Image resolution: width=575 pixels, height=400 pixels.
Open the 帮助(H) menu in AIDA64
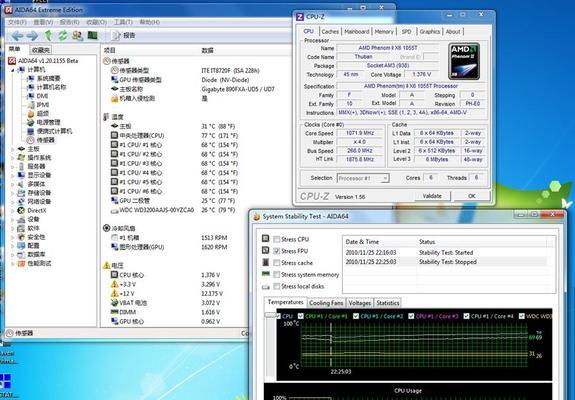click(x=149, y=22)
